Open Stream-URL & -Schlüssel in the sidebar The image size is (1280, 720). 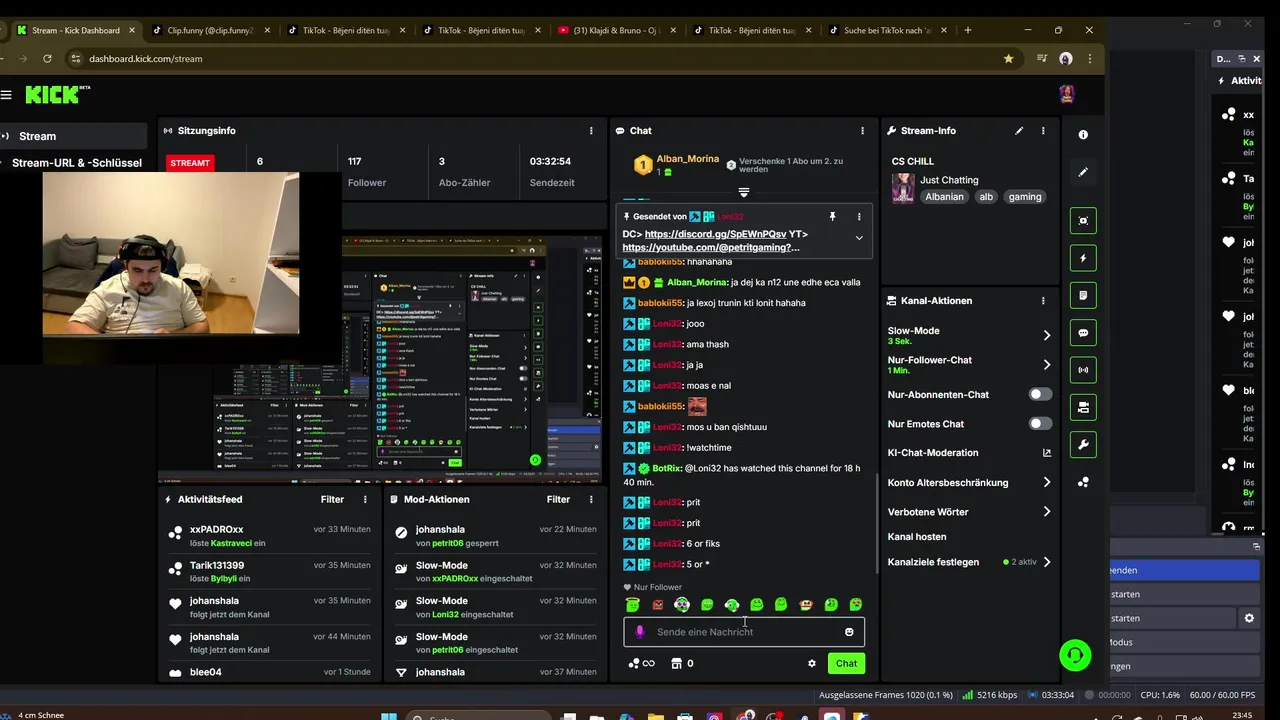click(x=77, y=162)
